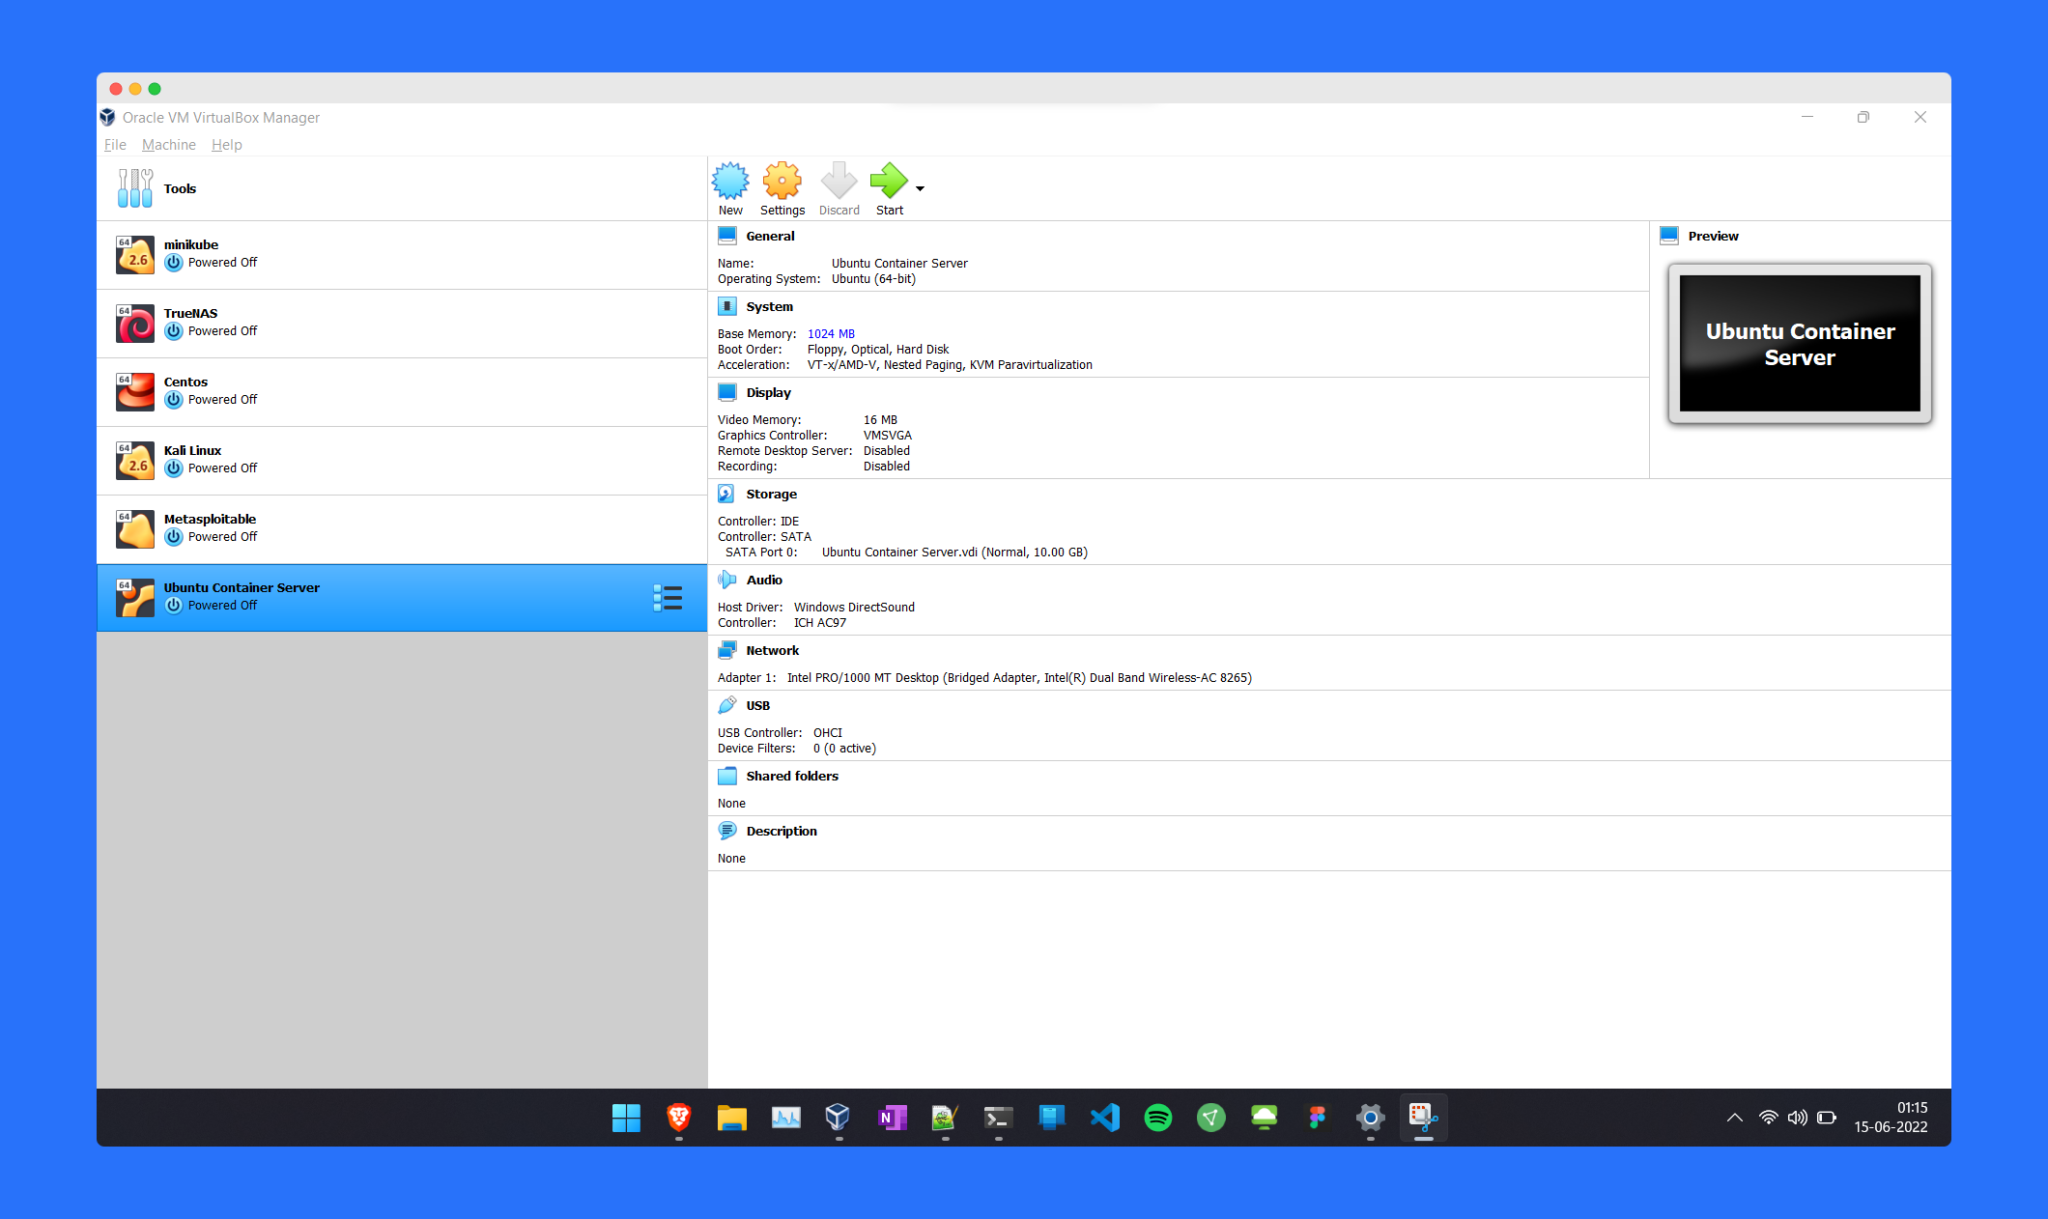This screenshot has height=1219, width=2048.
Task: Open the Ubuntu Container Server VM list menu
Action: 667,597
